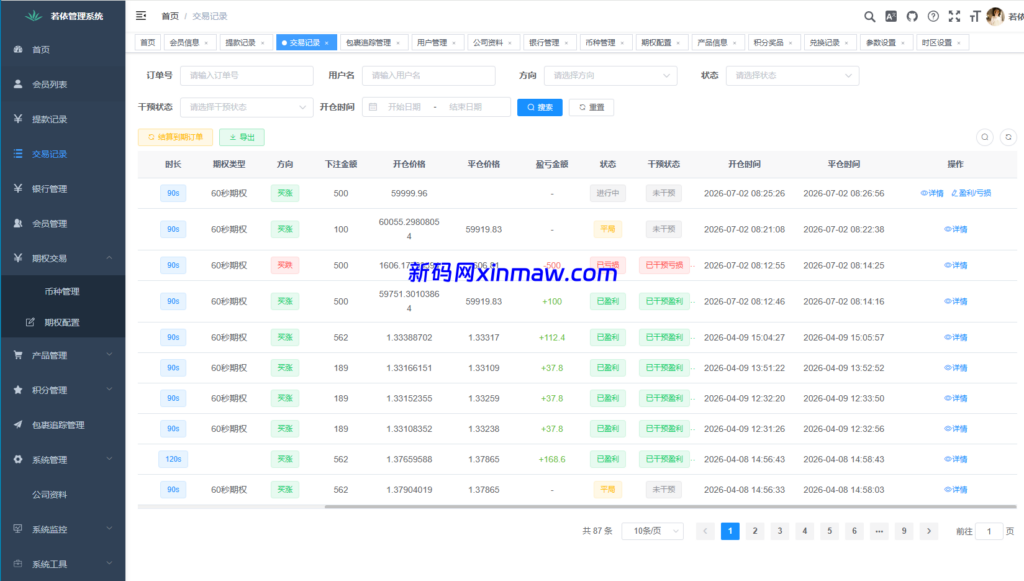Collapse the sidebar with the hamburger icon
The image size is (1024, 581).
(x=141, y=16)
